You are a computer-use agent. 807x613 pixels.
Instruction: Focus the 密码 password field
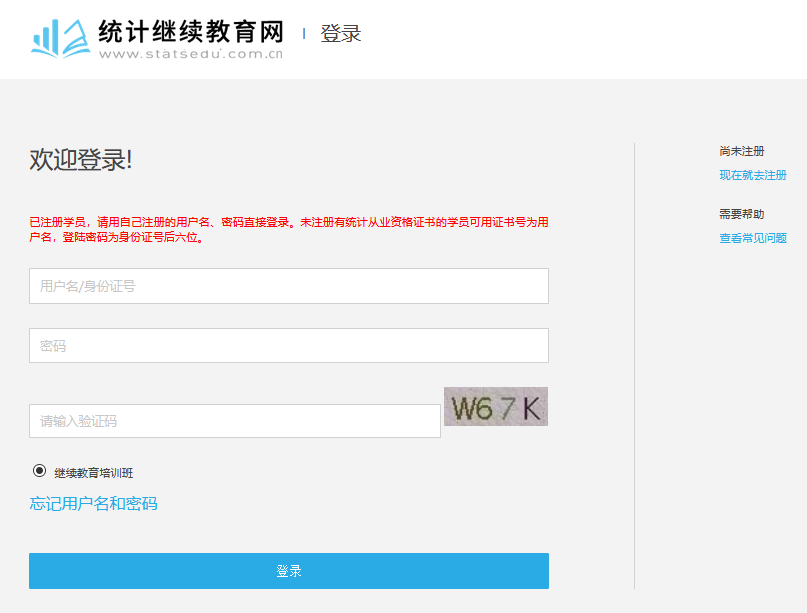[289, 345]
